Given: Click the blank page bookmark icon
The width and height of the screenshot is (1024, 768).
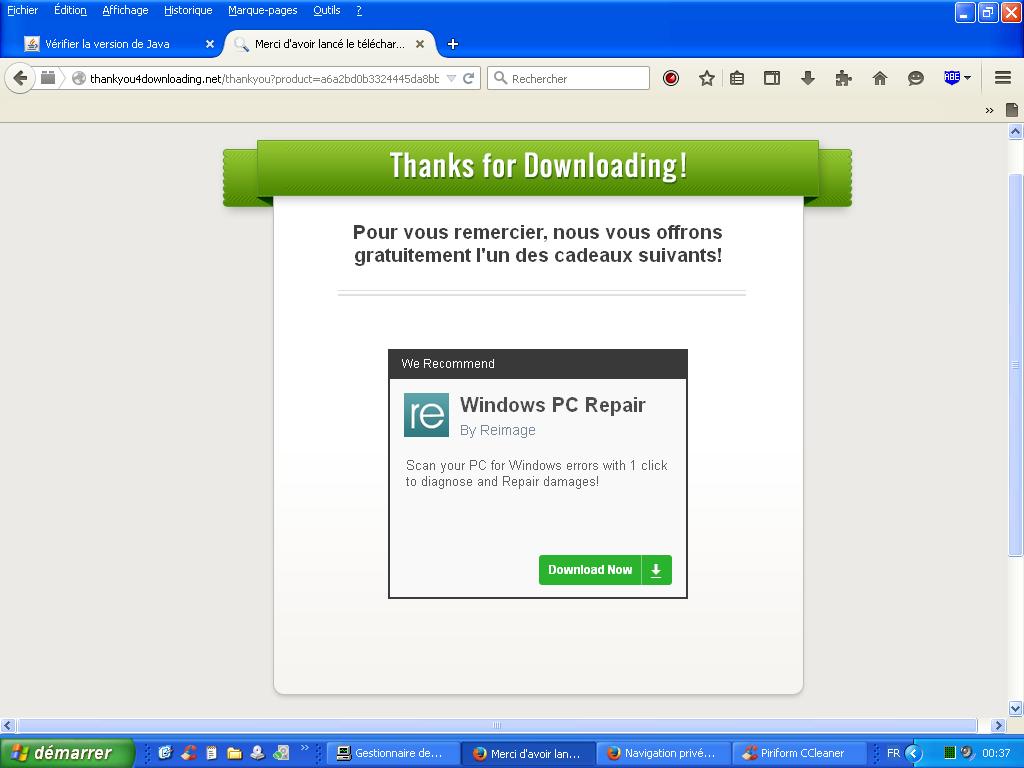Looking at the screenshot, I should pos(1012,110).
